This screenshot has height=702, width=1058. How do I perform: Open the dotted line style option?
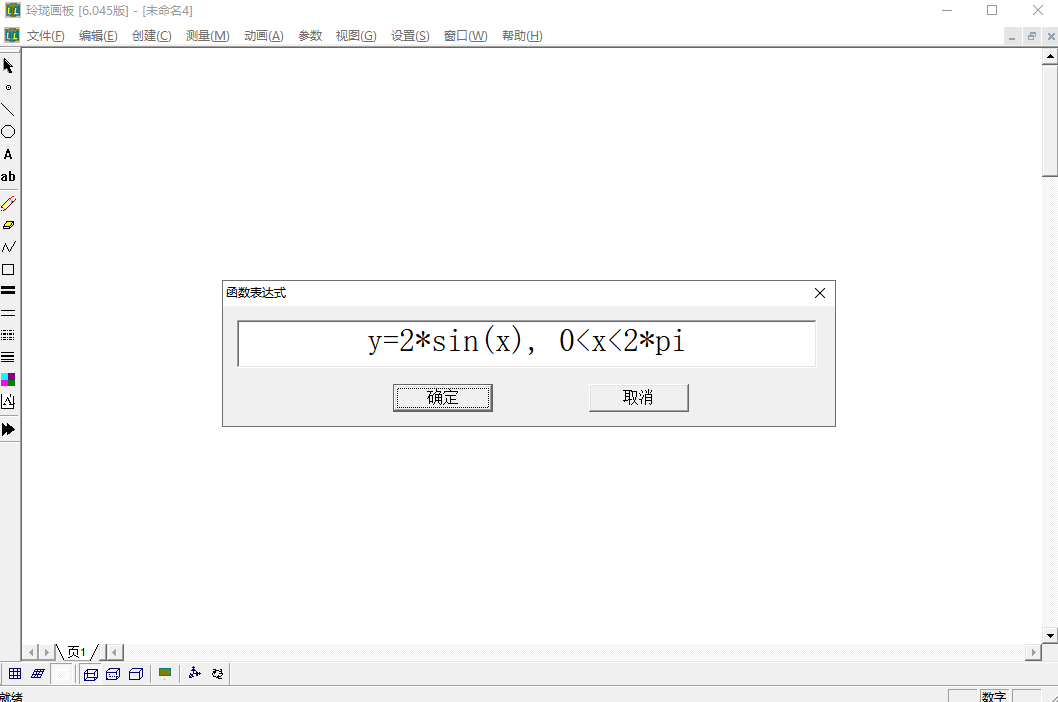pyautogui.click(x=8, y=335)
